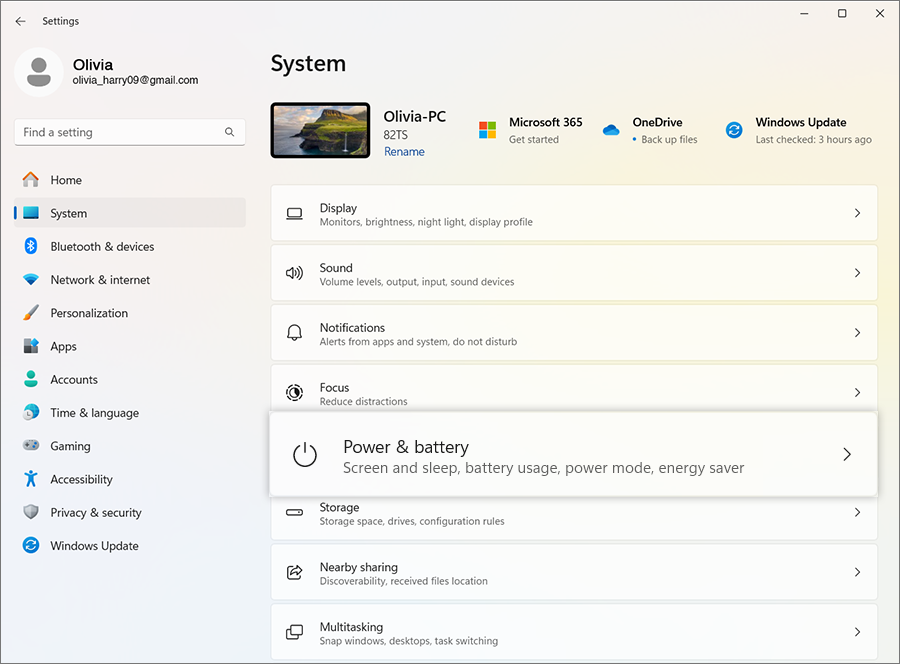
Task: Click the search magnifier icon
Action: coord(229,132)
